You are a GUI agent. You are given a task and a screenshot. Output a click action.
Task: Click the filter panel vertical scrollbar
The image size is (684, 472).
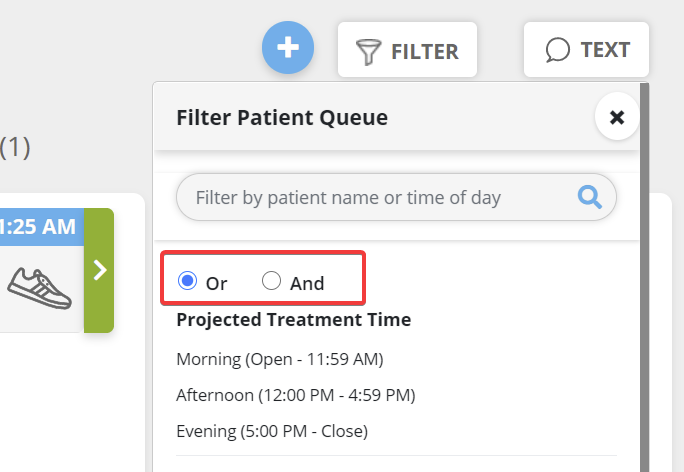coord(644,277)
